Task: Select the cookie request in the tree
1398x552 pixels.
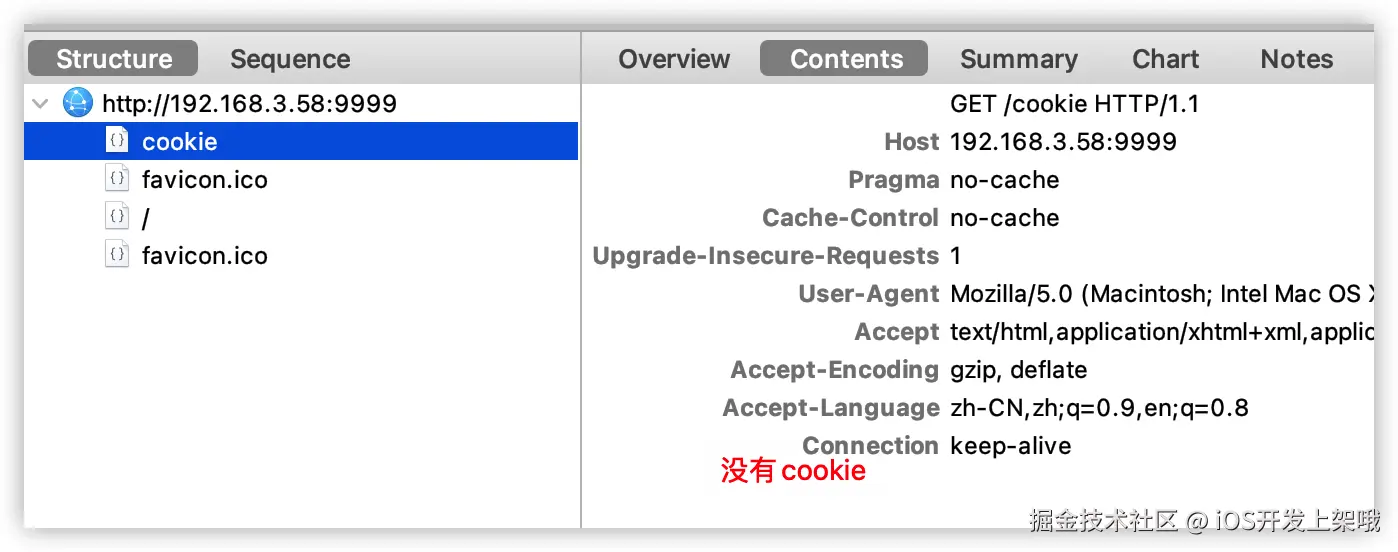Action: [180, 142]
